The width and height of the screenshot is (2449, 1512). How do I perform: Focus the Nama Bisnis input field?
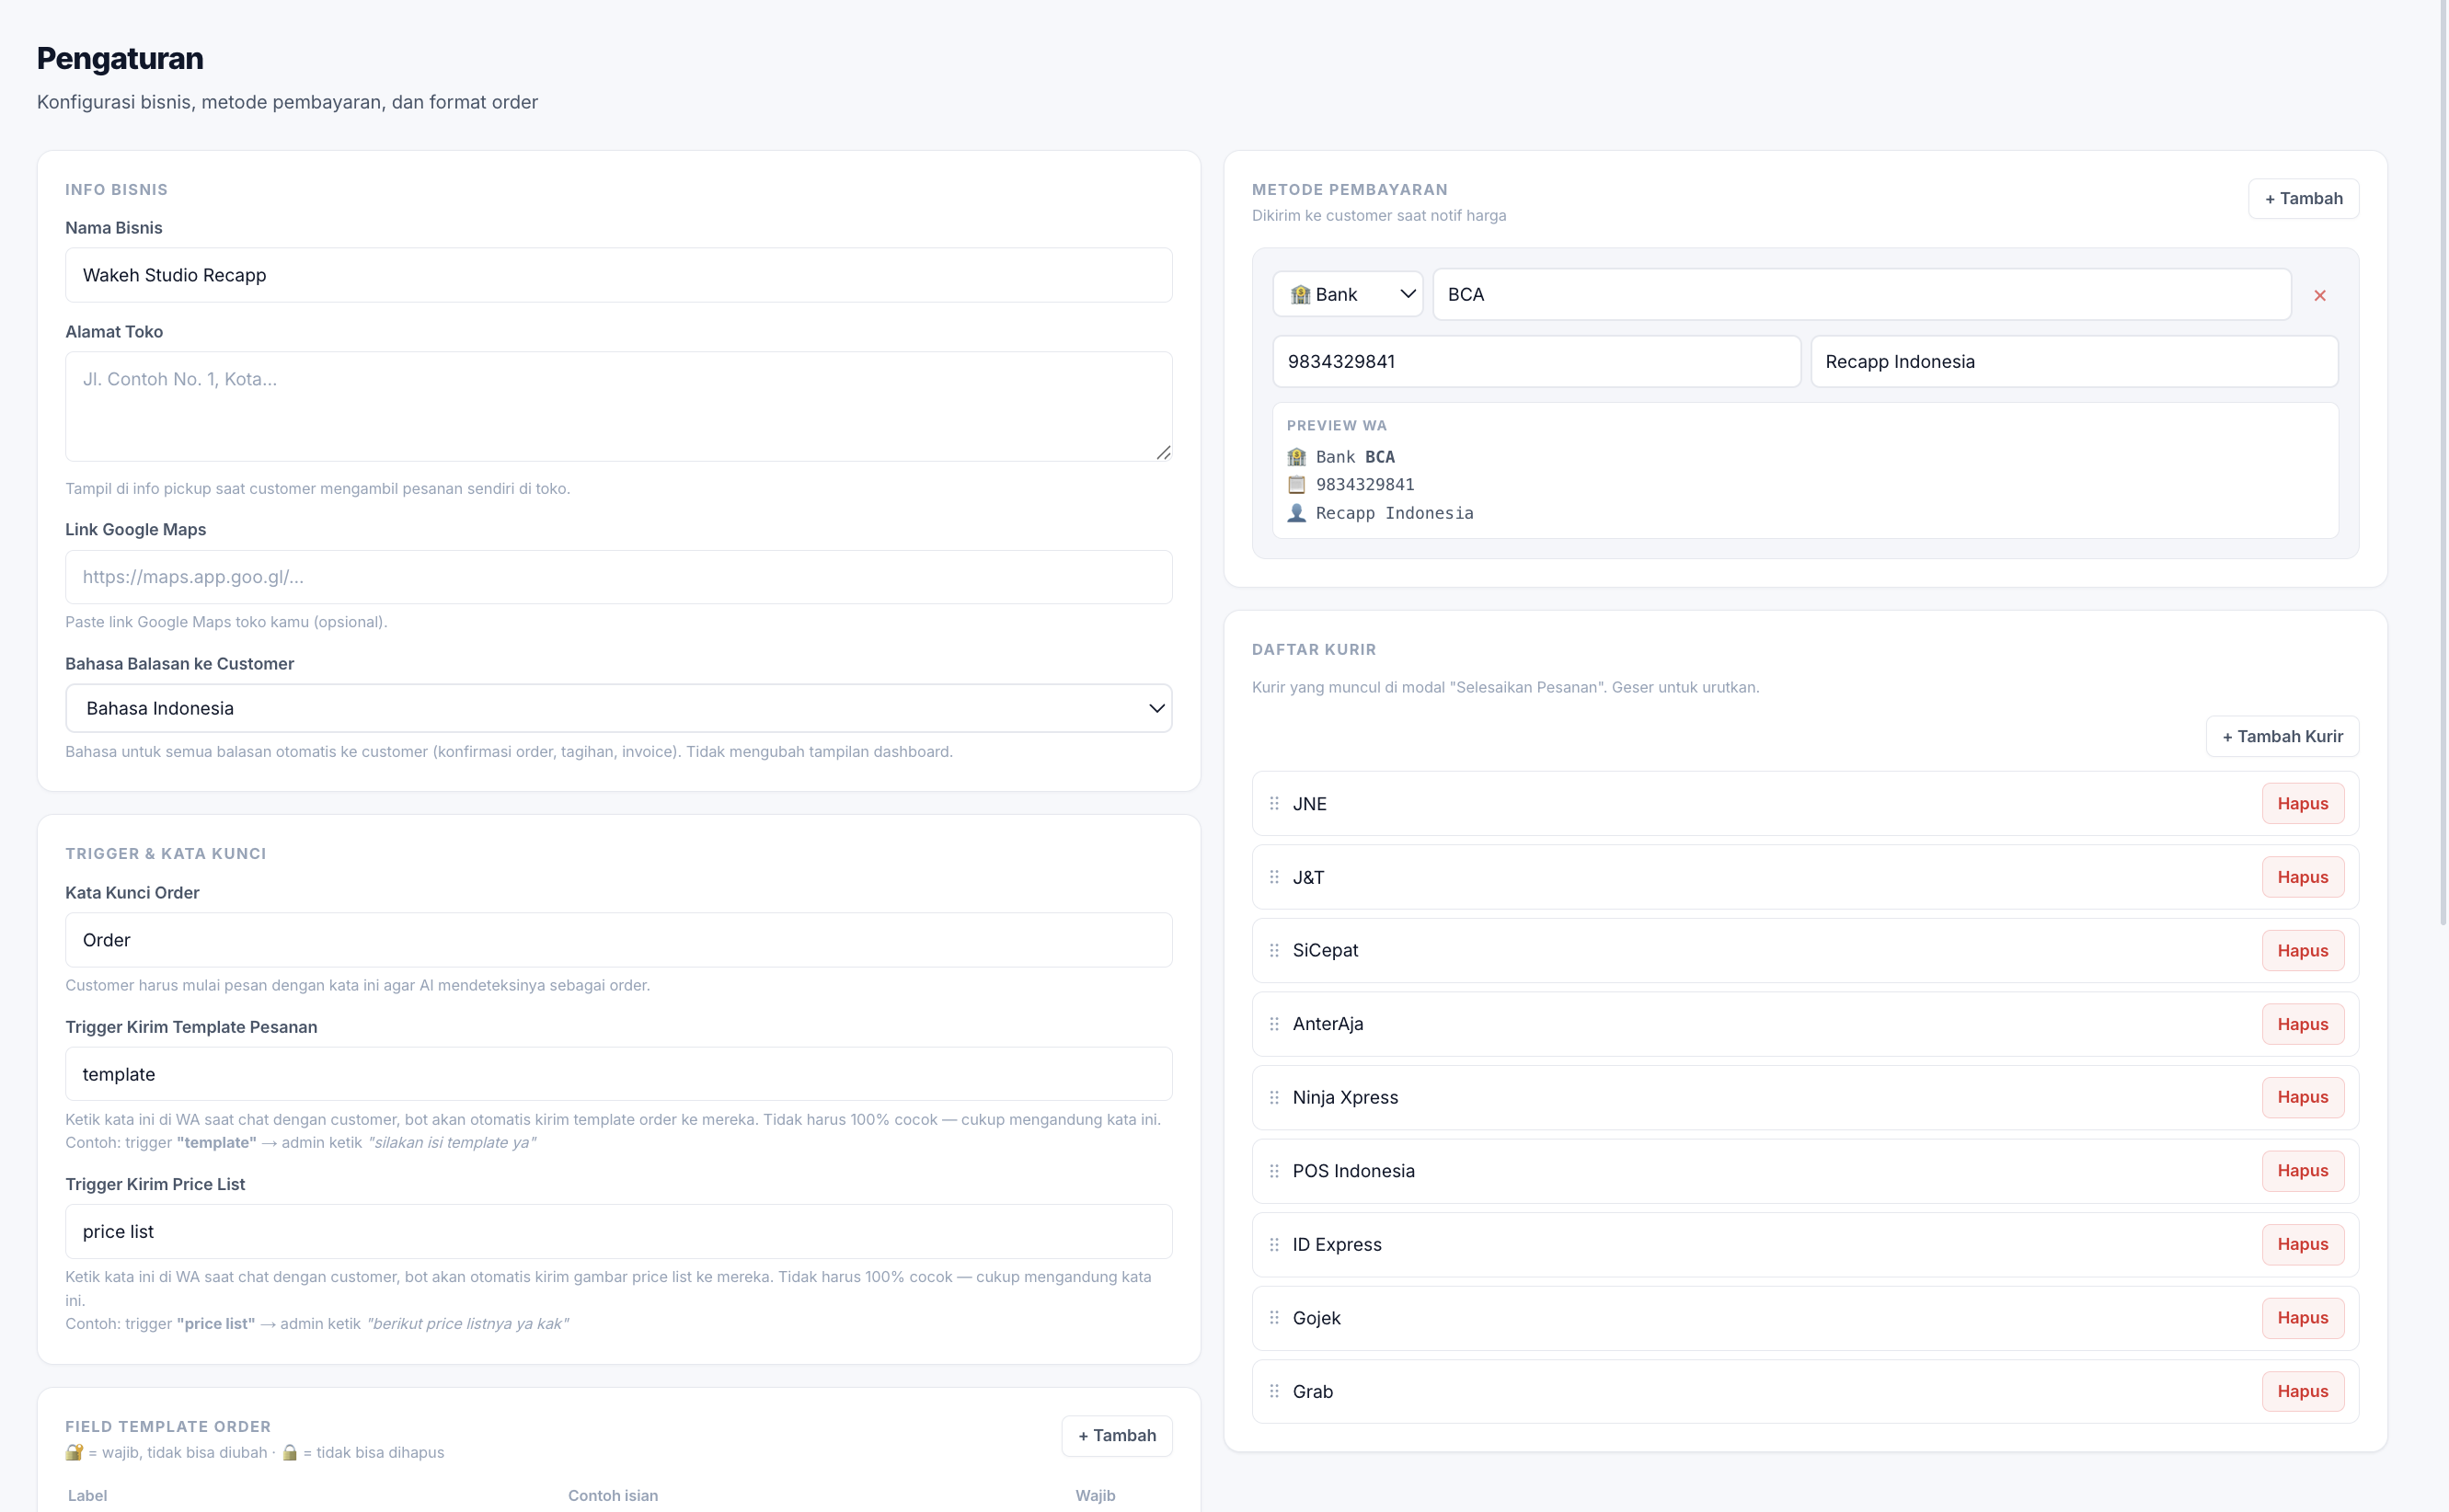pos(619,275)
